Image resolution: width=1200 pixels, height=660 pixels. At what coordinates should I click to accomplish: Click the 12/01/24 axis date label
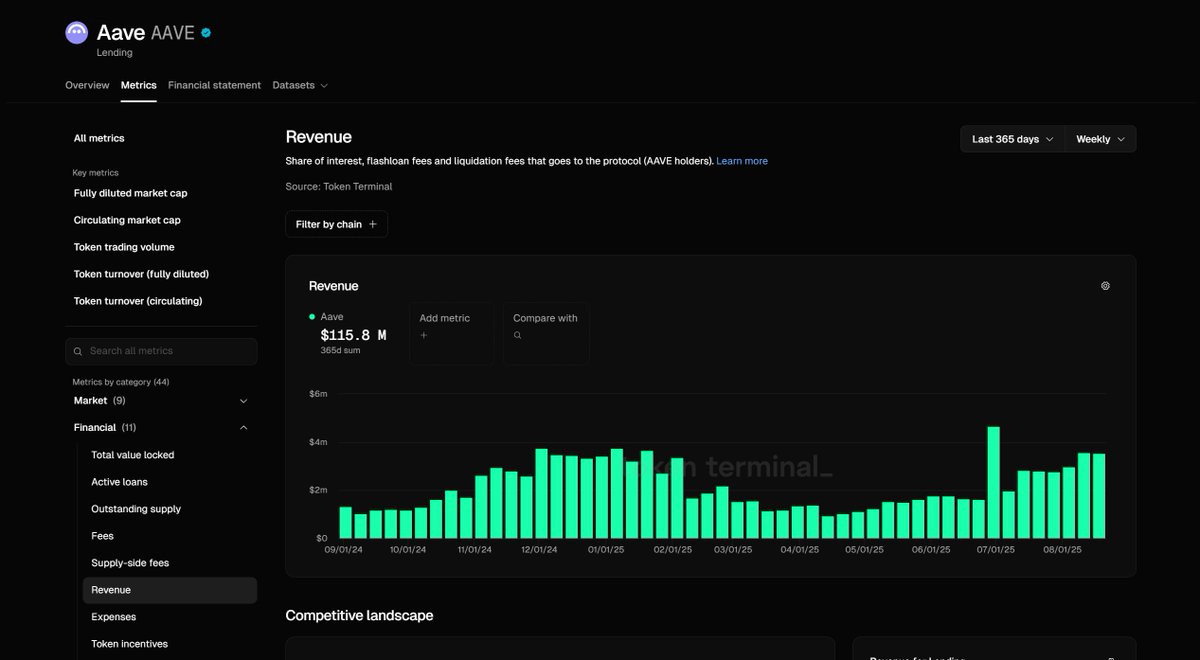coord(541,550)
